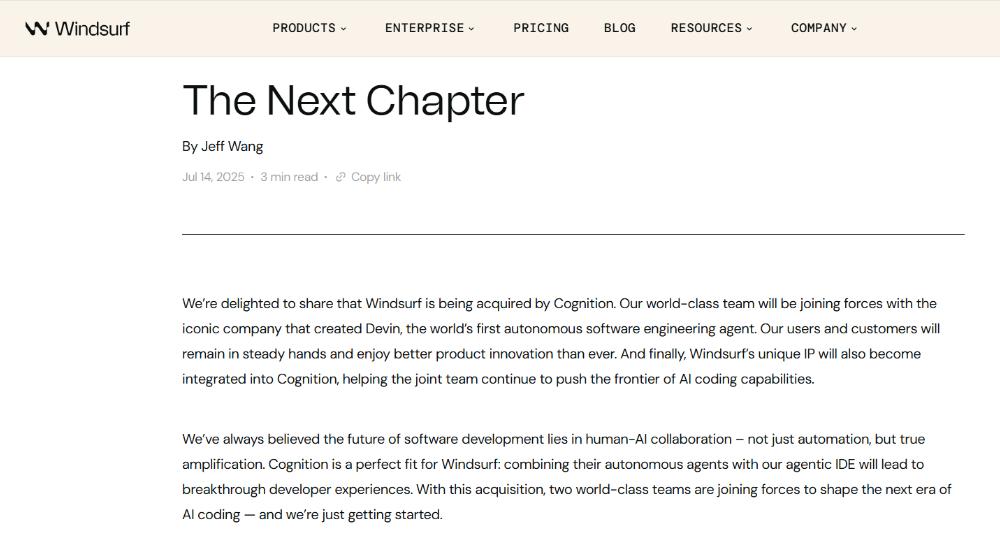Open the Resources menu
This screenshot has width=1000, height=545.
706,28
